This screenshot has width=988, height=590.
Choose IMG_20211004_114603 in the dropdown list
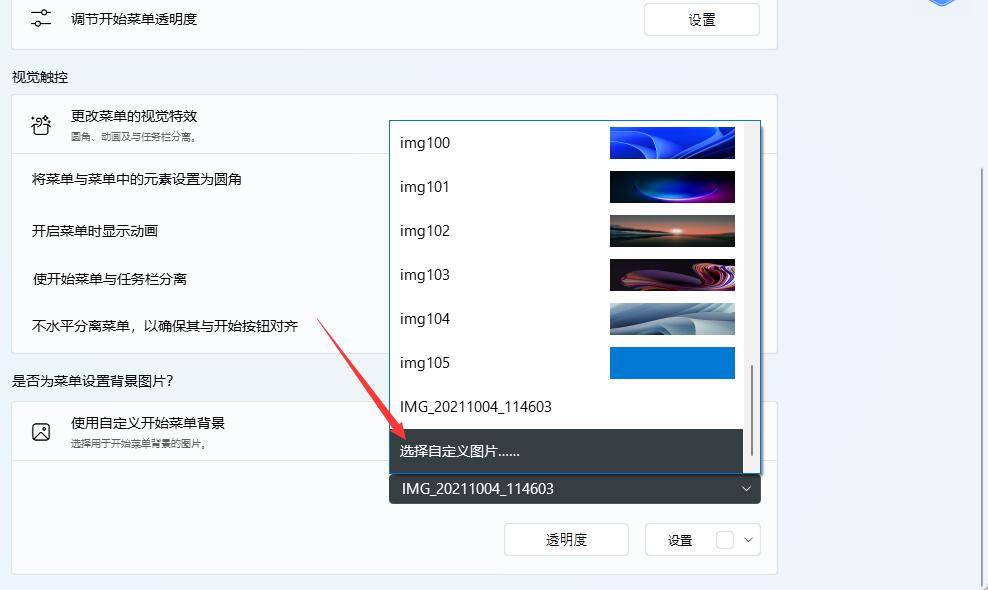566,407
